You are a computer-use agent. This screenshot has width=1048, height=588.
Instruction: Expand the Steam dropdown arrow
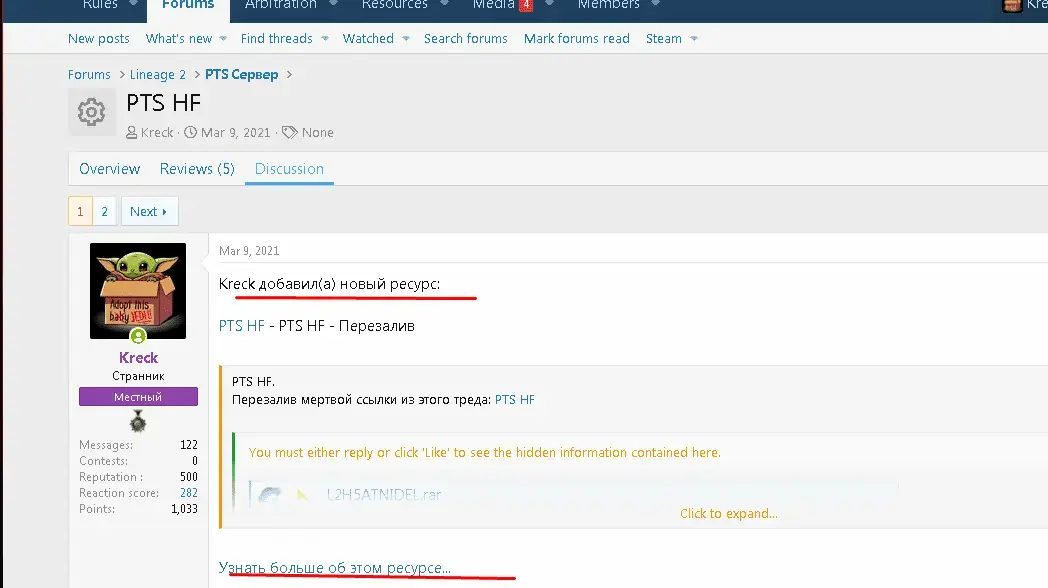click(694, 39)
